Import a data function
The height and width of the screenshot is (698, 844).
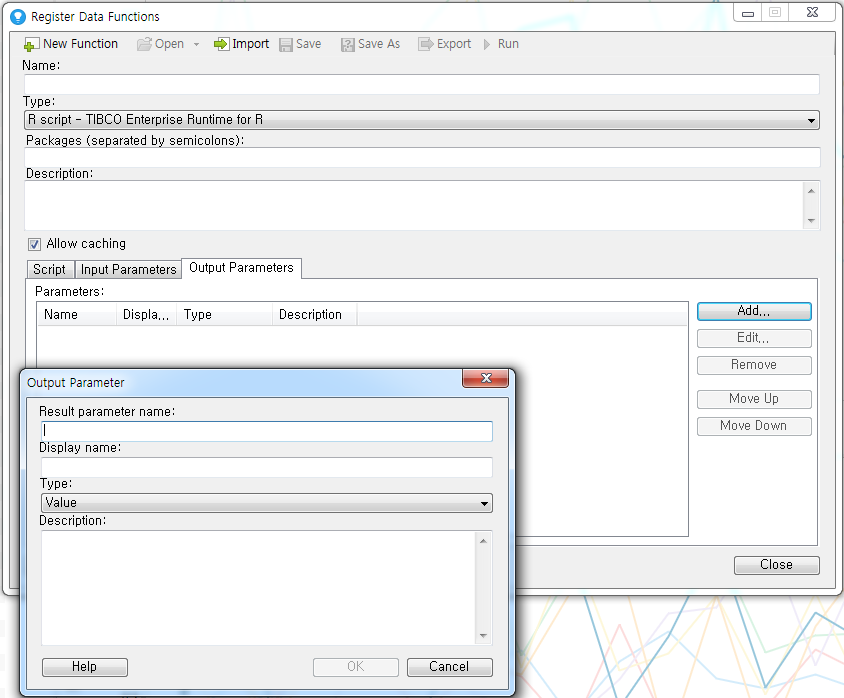241,44
